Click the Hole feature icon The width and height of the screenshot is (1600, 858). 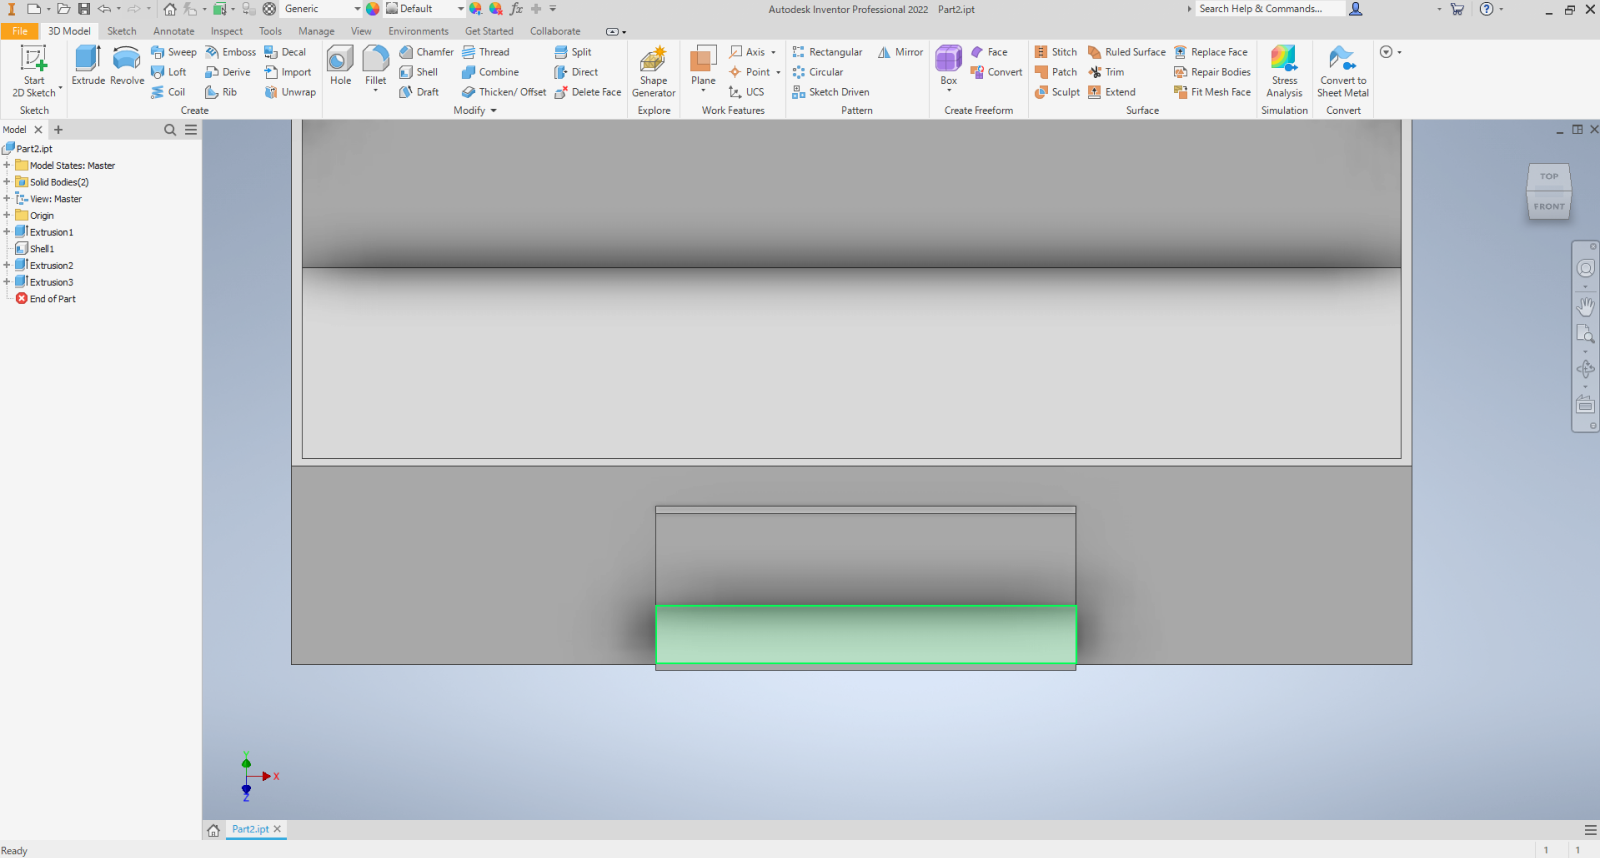pyautogui.click(x=340, y=65)
